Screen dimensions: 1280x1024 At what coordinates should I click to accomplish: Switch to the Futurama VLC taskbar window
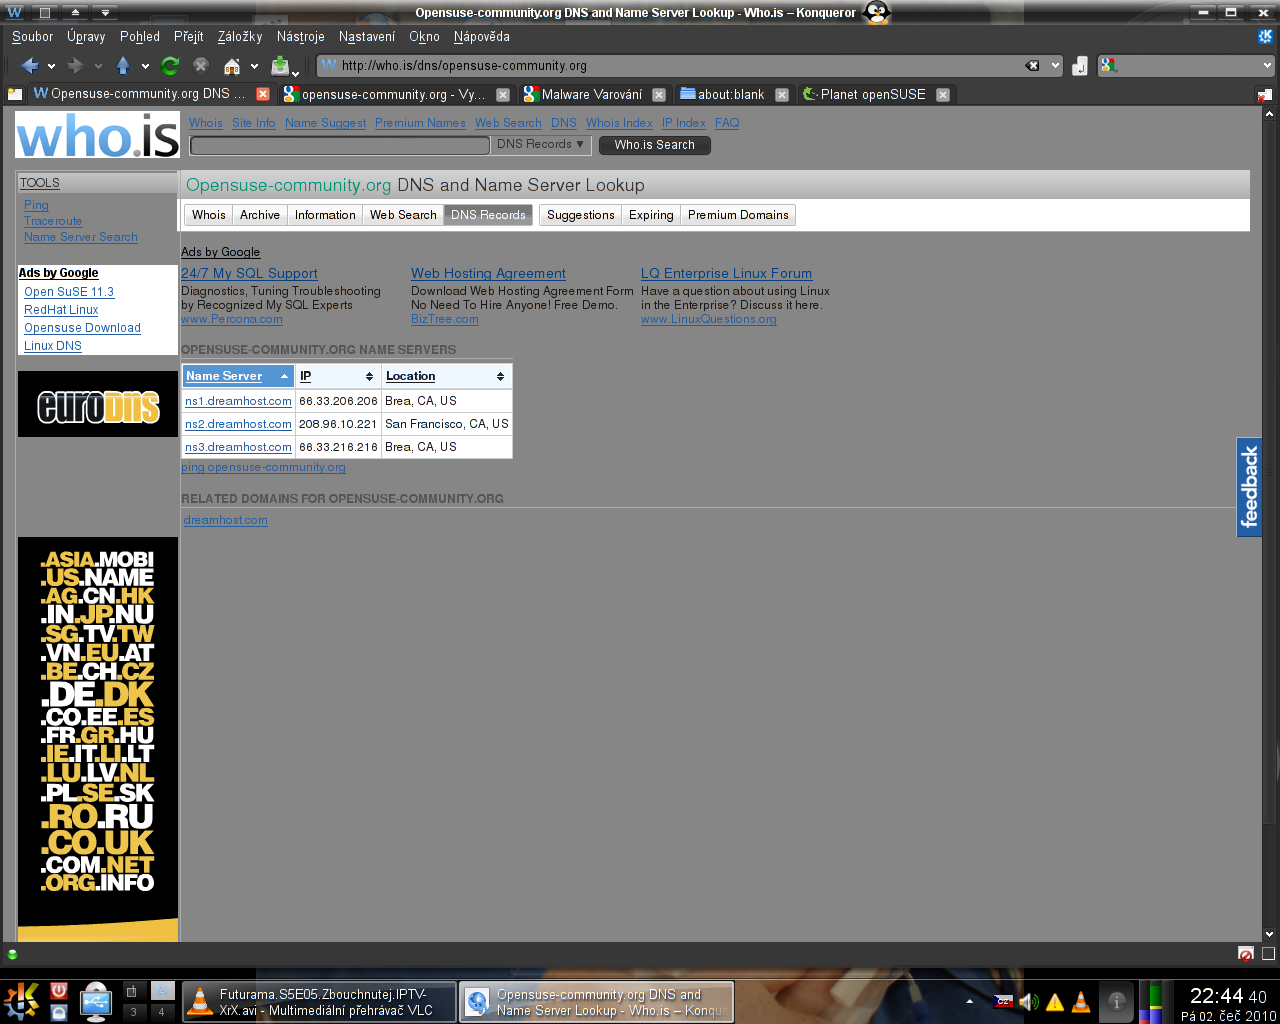pos(319,1002)
